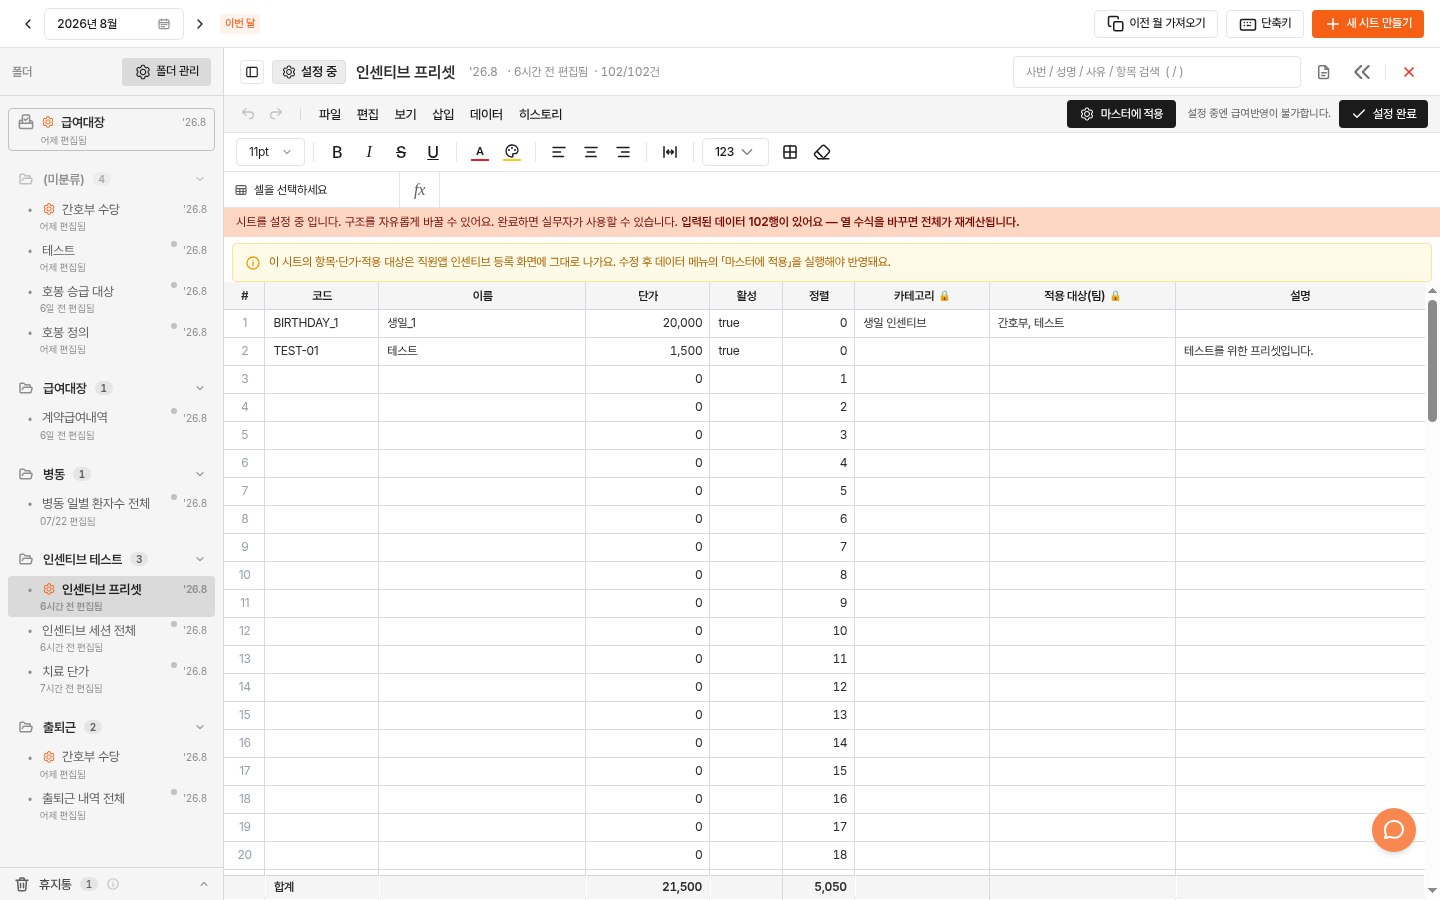Expand the 휴지통 trash section
The height and width of the screenshot is (900, 1440).
204,884
